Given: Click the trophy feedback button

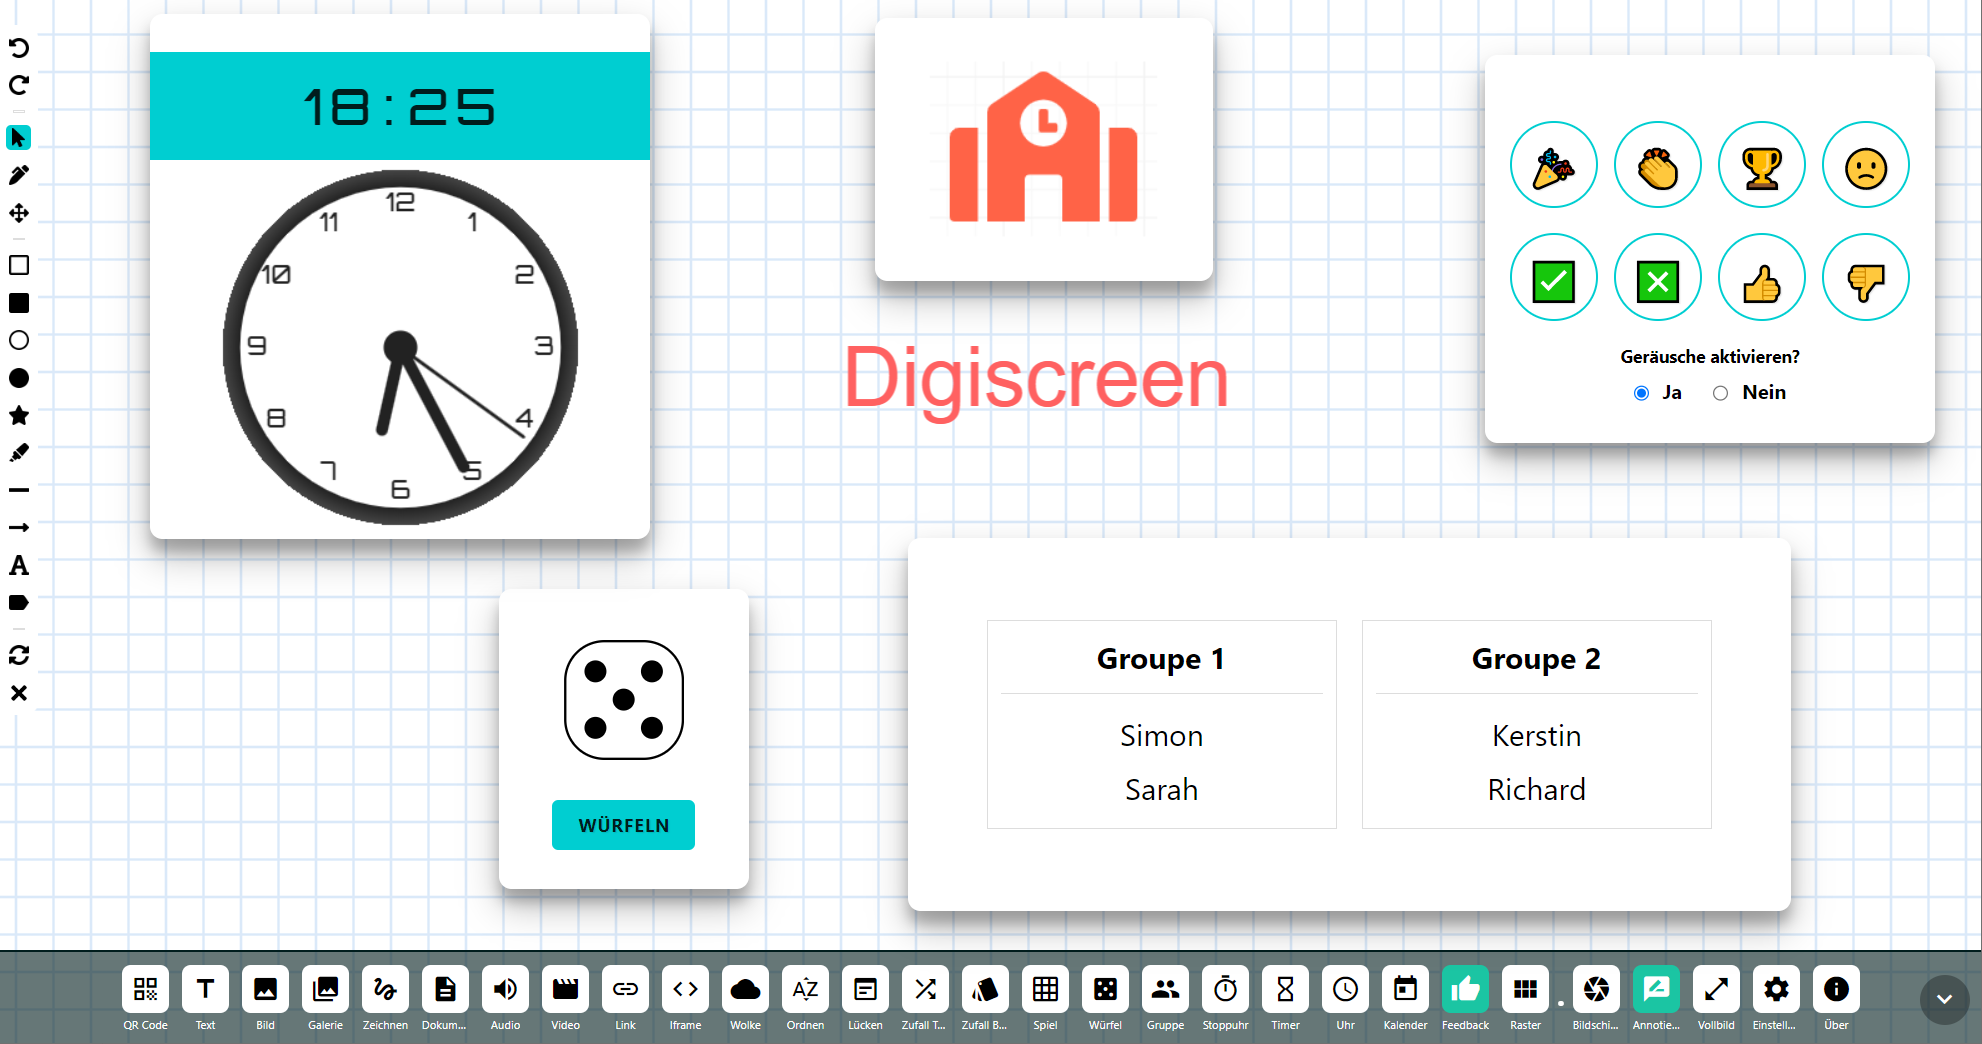Looking at the screenshot, I should click(1761, 165).
